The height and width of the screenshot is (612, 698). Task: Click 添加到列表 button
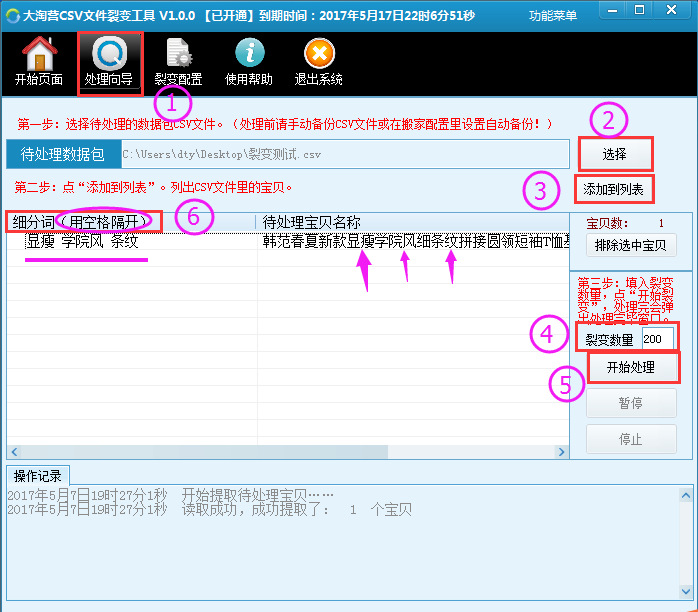613,189
